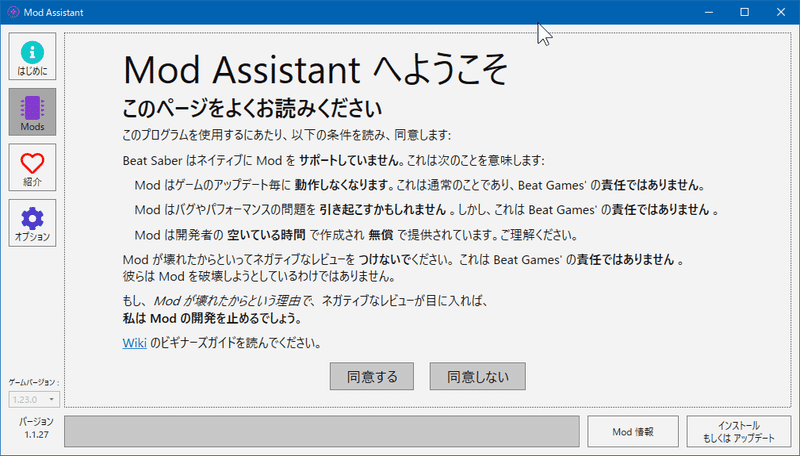Click the '私は Mod の開発を止めるでしょう。' line
The height and width of the screenshot is (456, 800).
[x=212, y=318]
